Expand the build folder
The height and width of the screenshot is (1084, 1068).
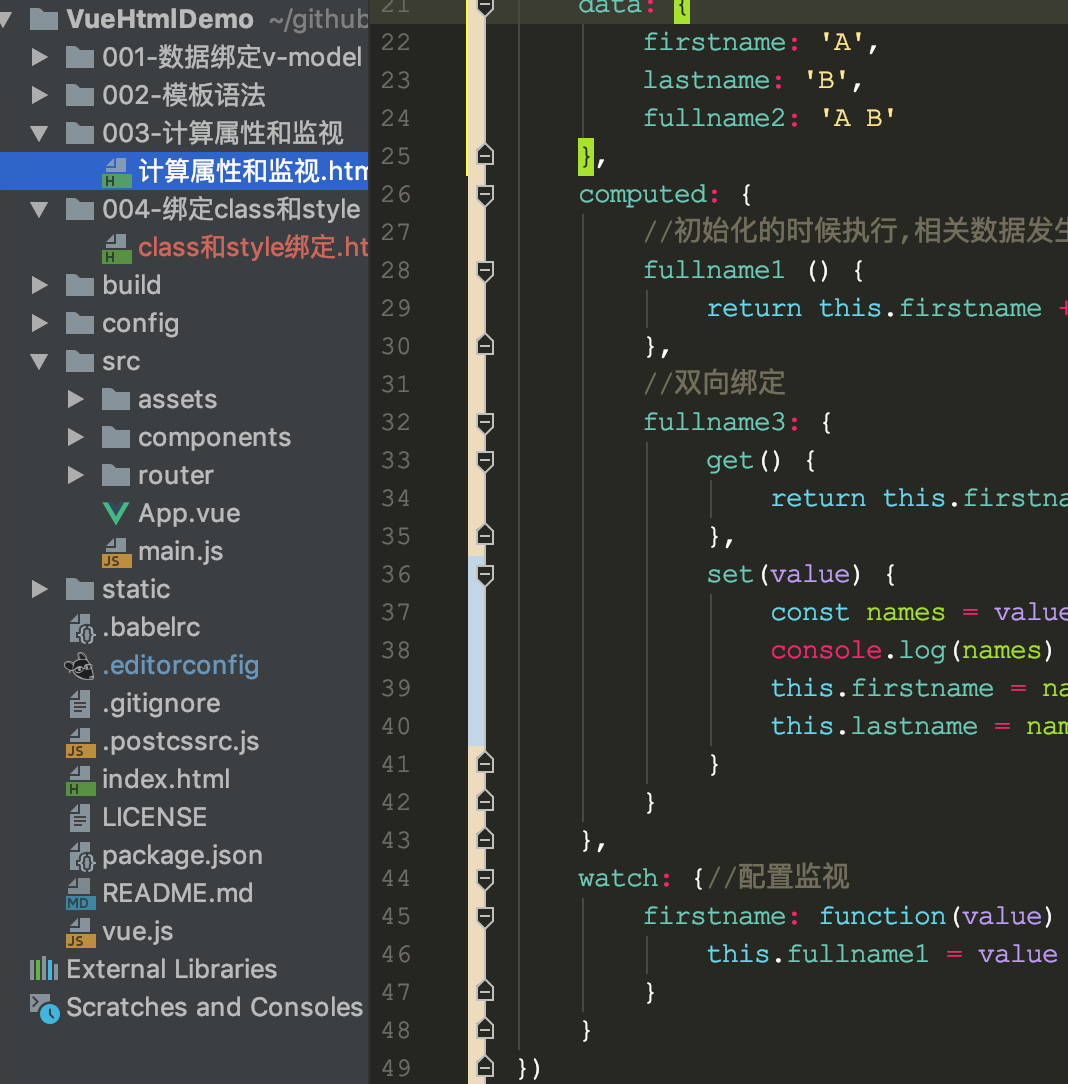(39, 285)
